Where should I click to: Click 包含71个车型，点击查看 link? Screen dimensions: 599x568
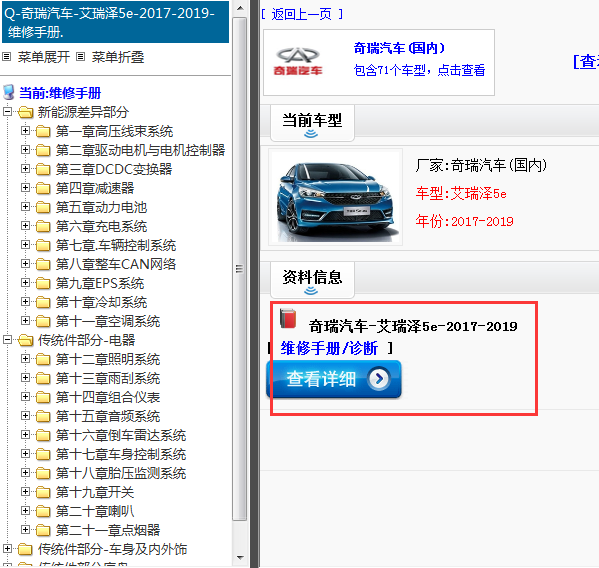click(419, 70)
